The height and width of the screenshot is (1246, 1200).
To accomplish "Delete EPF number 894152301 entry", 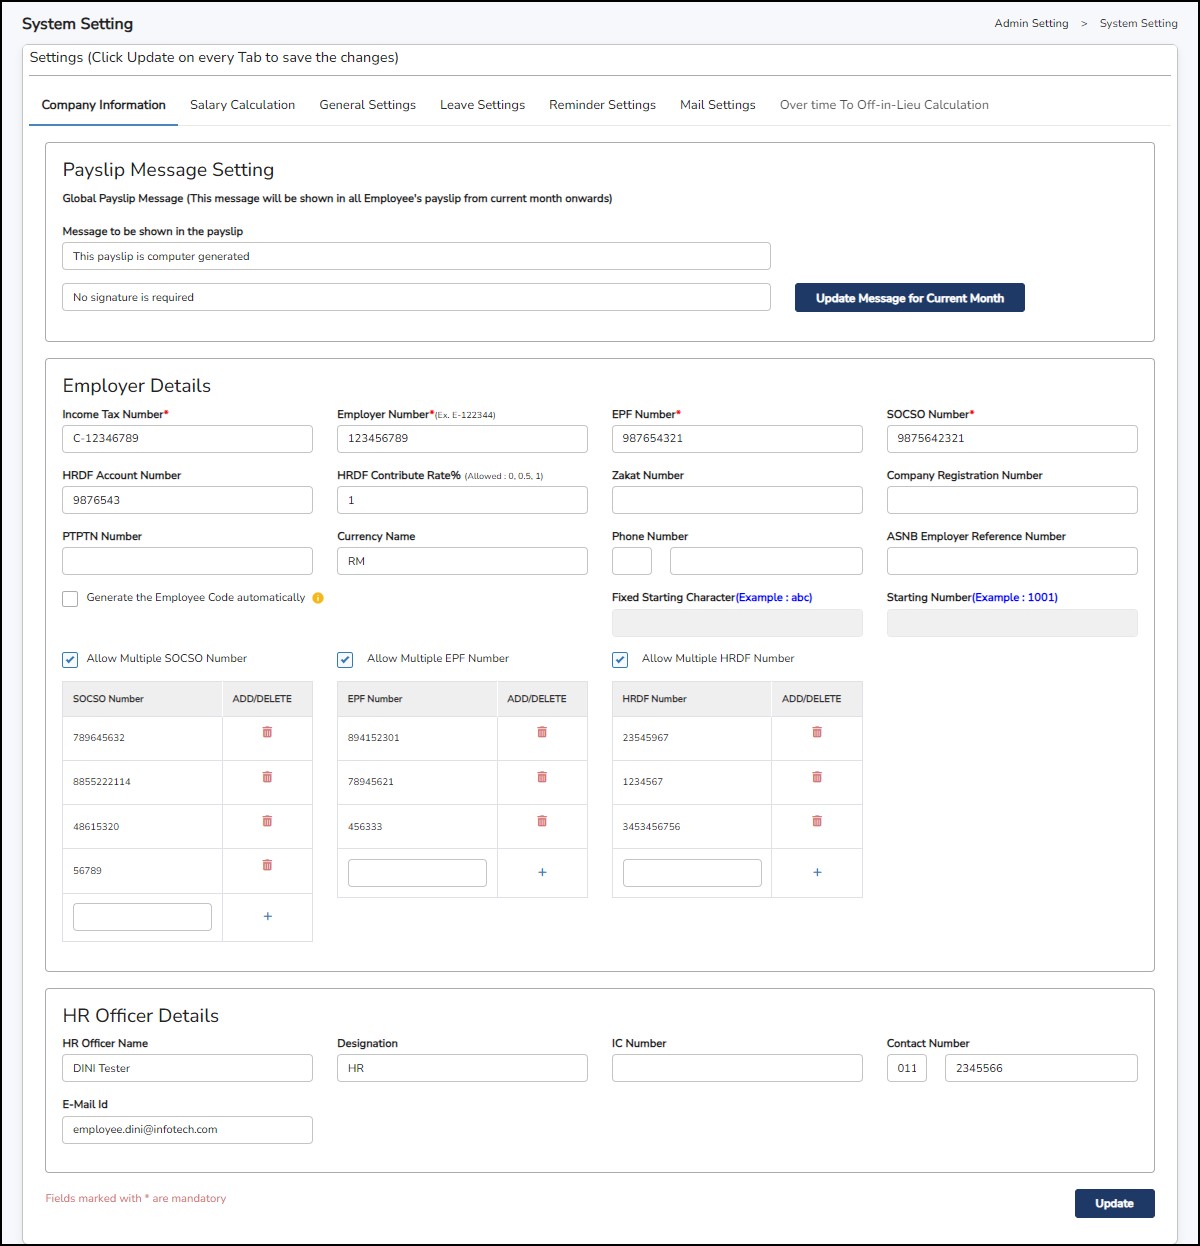I will pos(542,733).
